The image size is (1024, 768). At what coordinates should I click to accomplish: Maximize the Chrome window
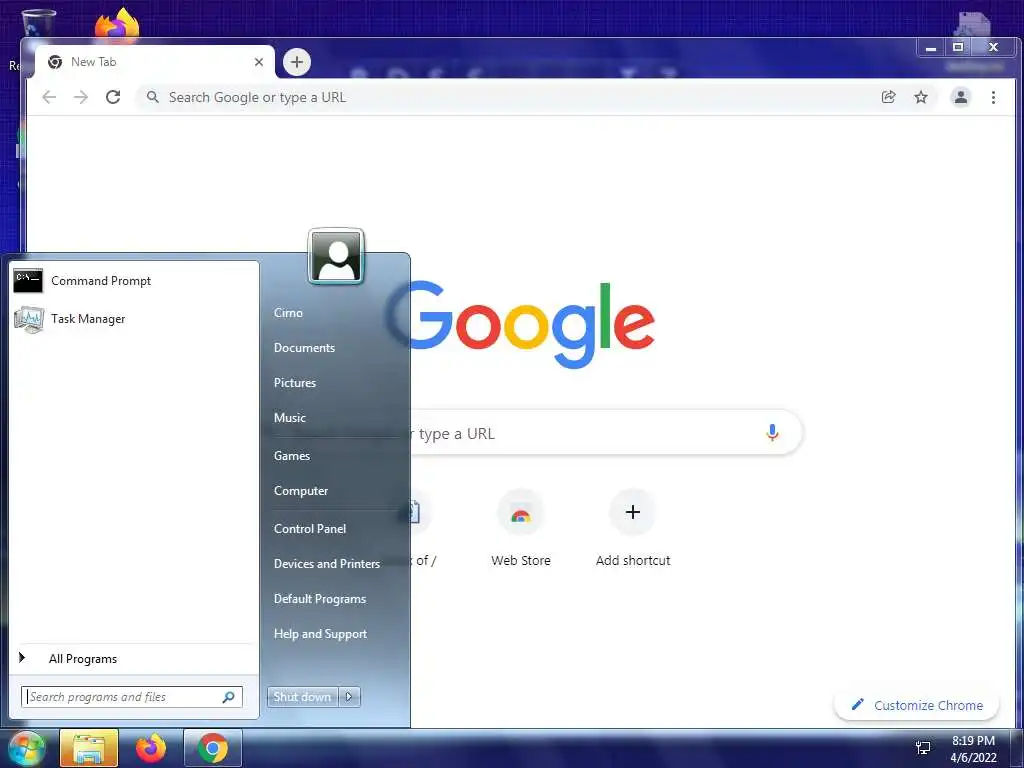tap(958, 48)
